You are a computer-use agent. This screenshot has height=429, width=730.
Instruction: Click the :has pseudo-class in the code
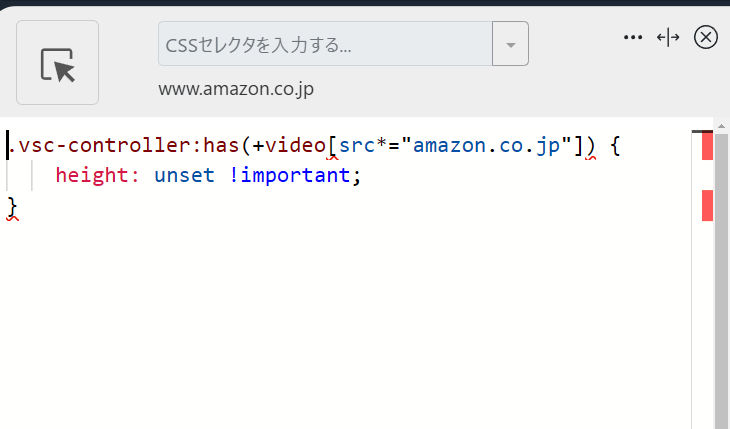pyautogui.click(x=221, y=145)
